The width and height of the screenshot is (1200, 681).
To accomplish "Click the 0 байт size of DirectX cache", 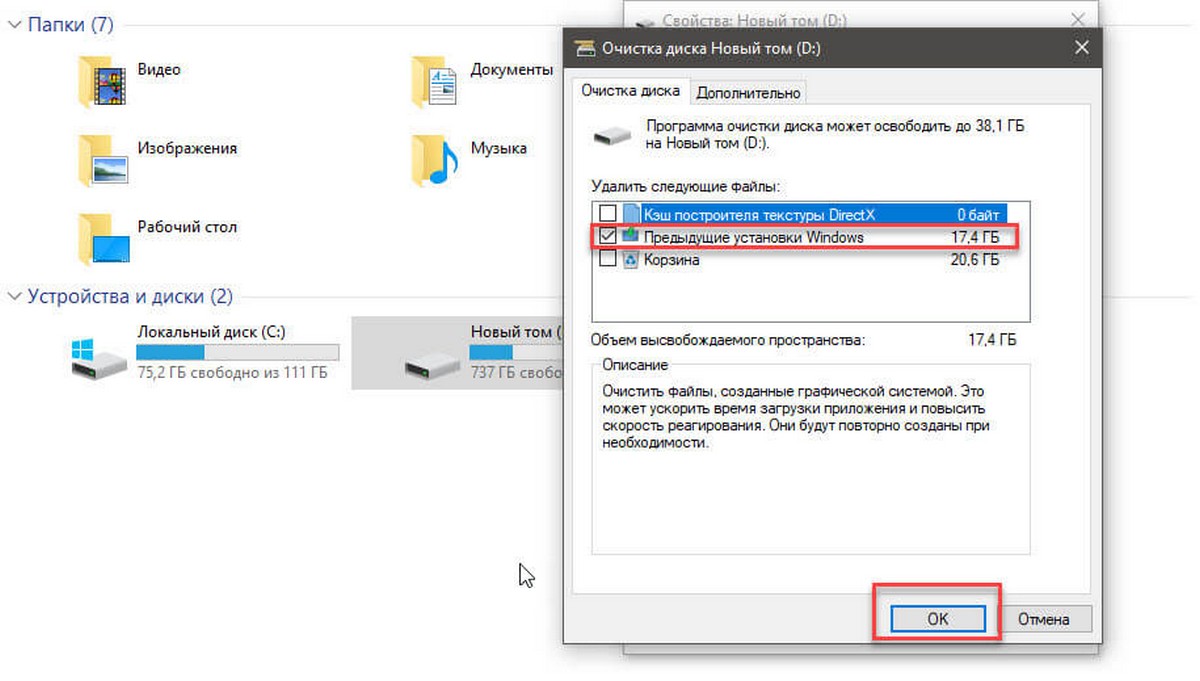I will coord(979,213).
